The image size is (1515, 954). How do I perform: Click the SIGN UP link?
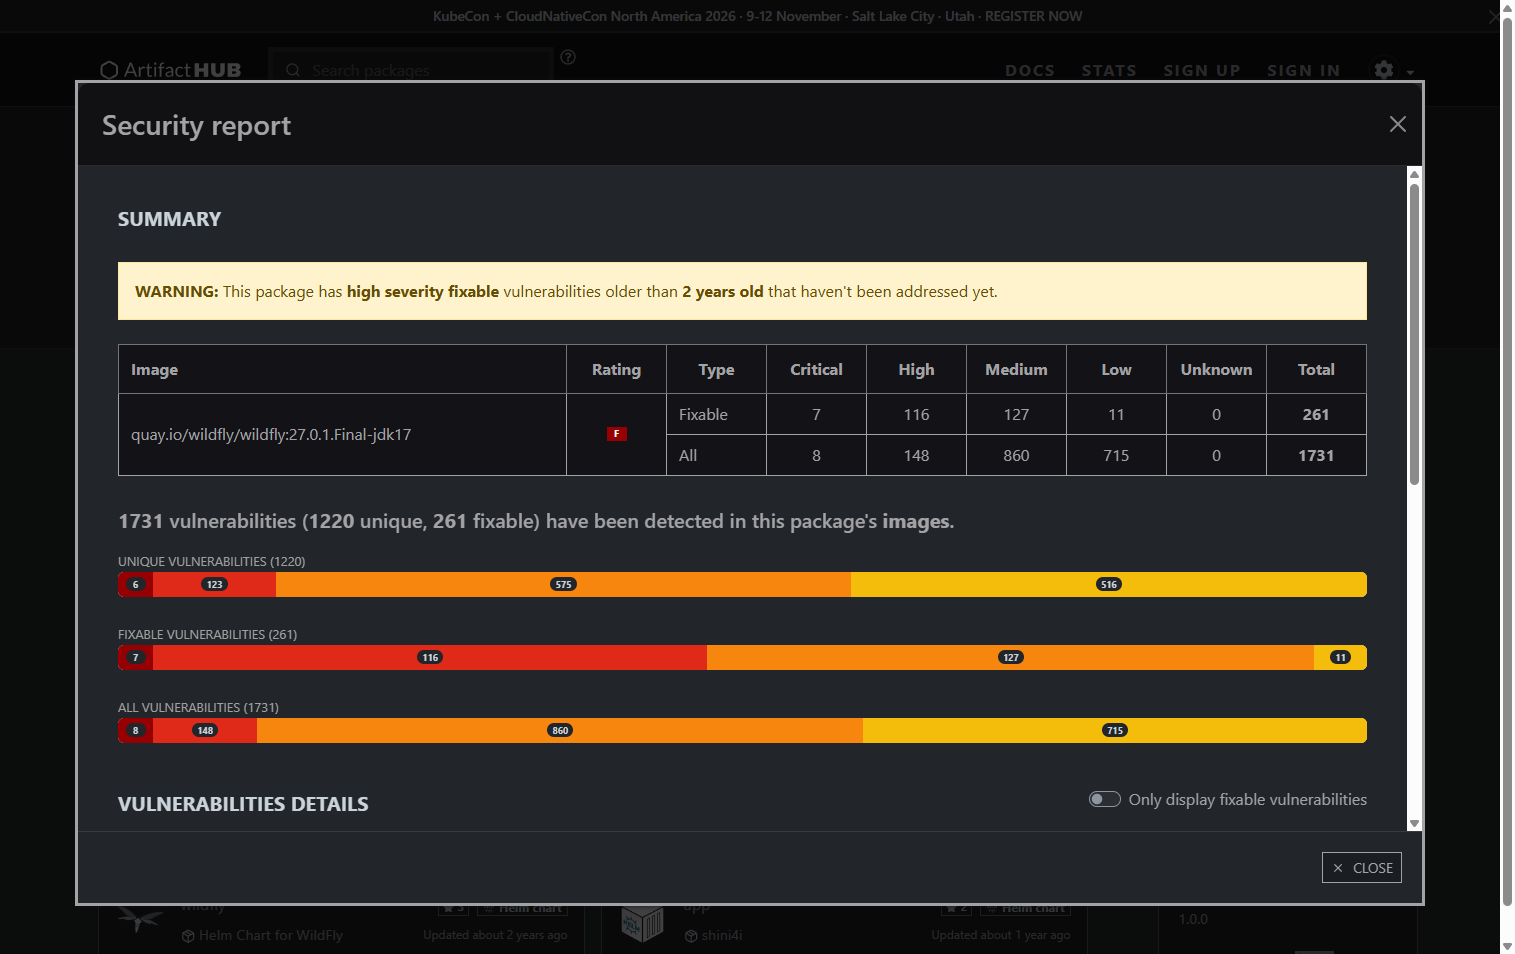pyautogui.click(x=1202, y=70)
